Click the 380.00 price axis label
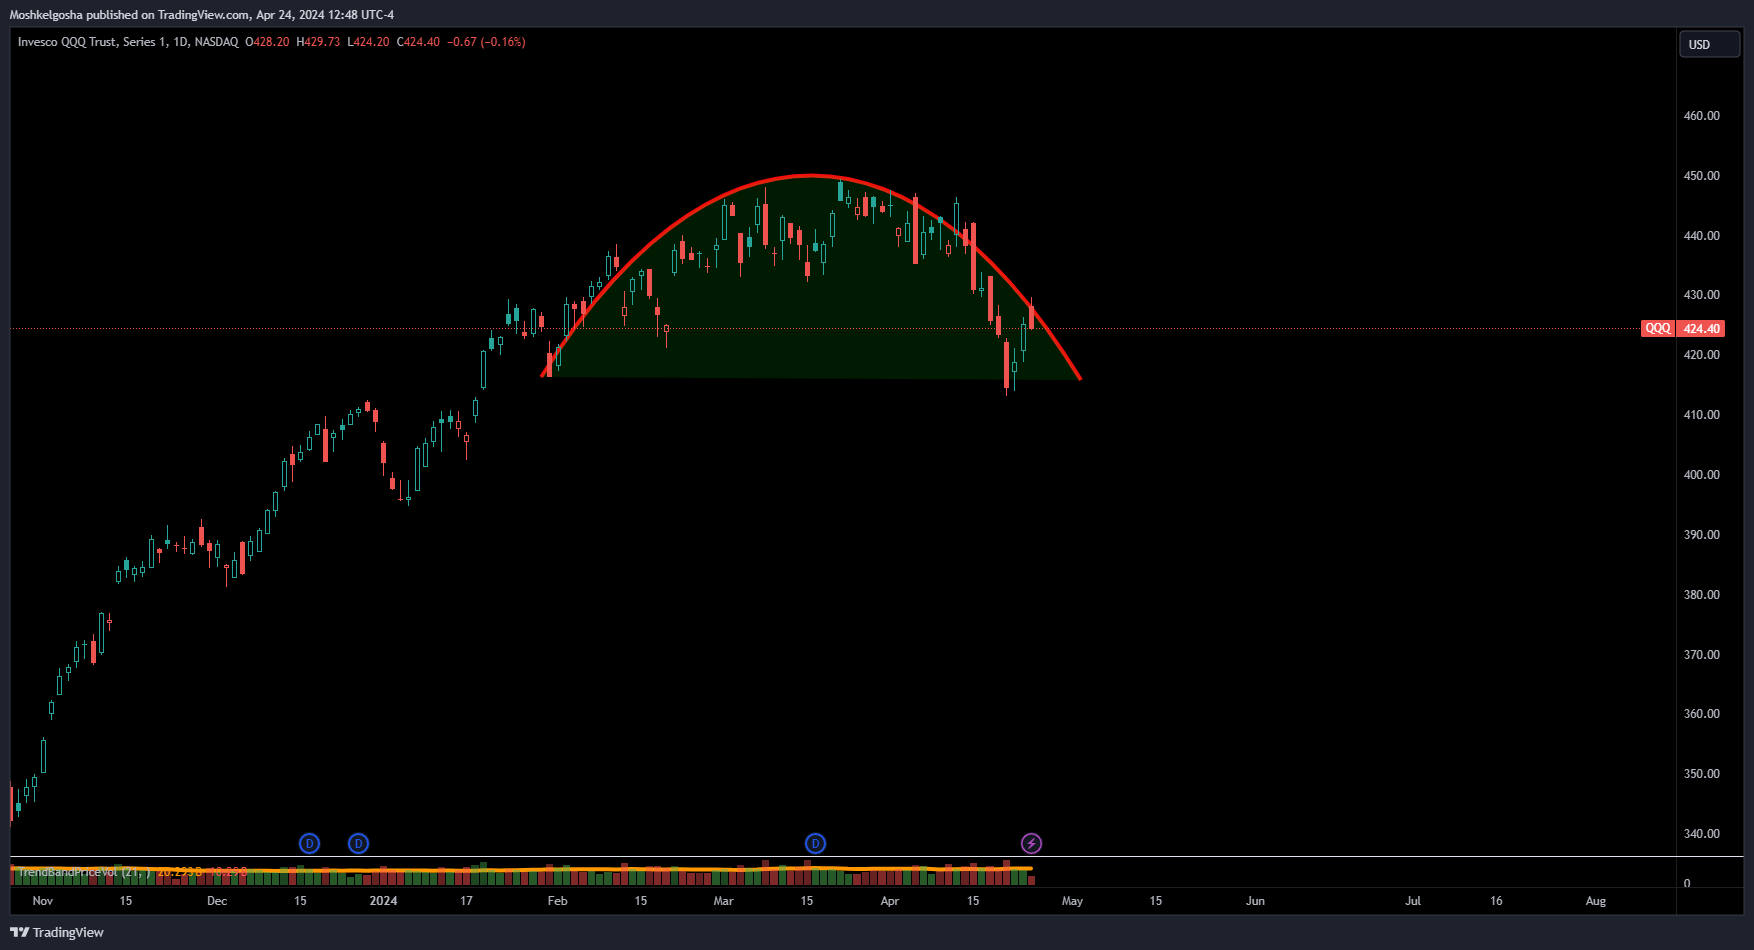 [x=1701, y=595]
